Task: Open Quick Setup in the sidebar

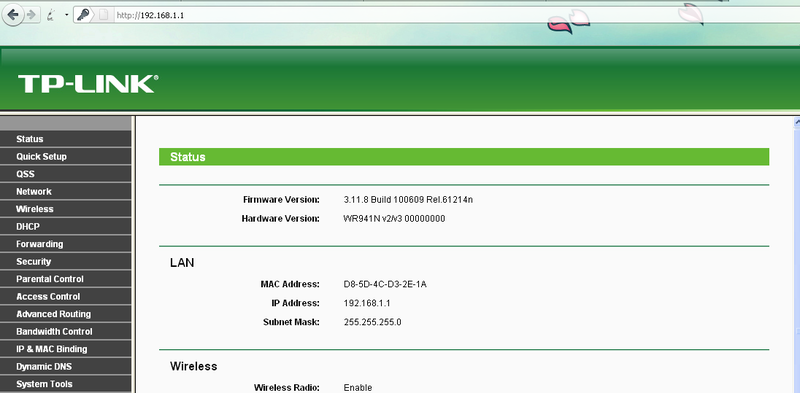Action: point(66,156)
